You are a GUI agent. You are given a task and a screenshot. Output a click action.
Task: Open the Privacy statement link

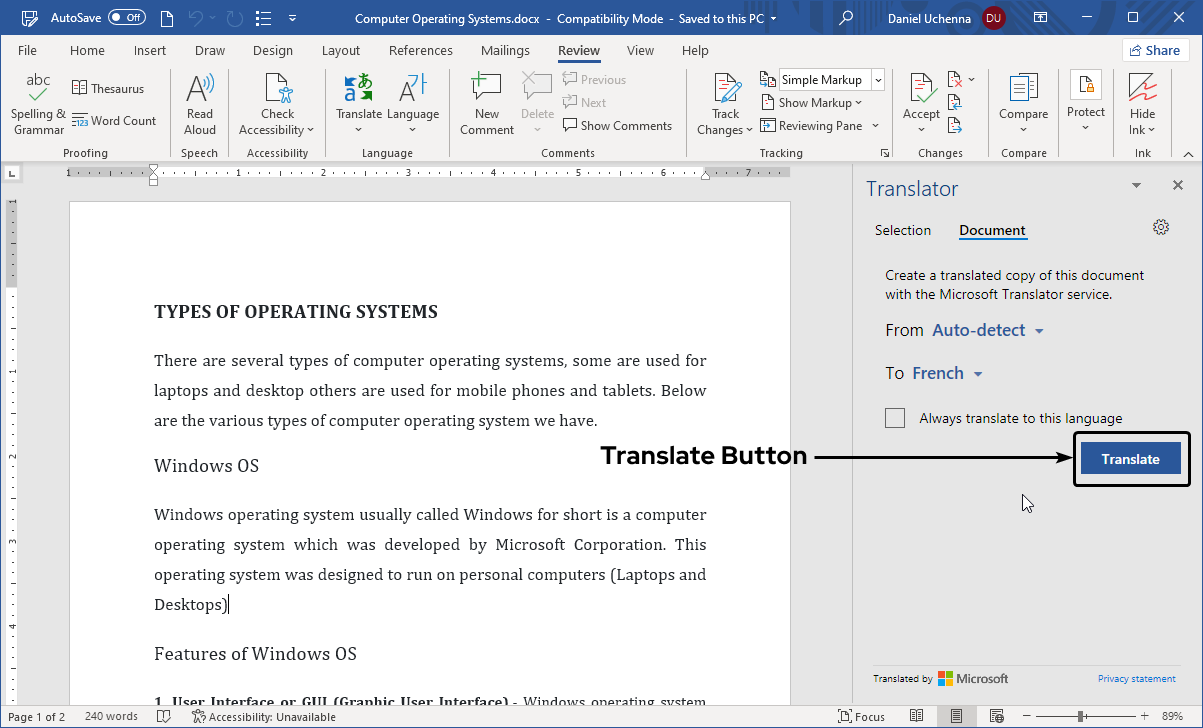pyautogui.click(x=1136, y=678)
